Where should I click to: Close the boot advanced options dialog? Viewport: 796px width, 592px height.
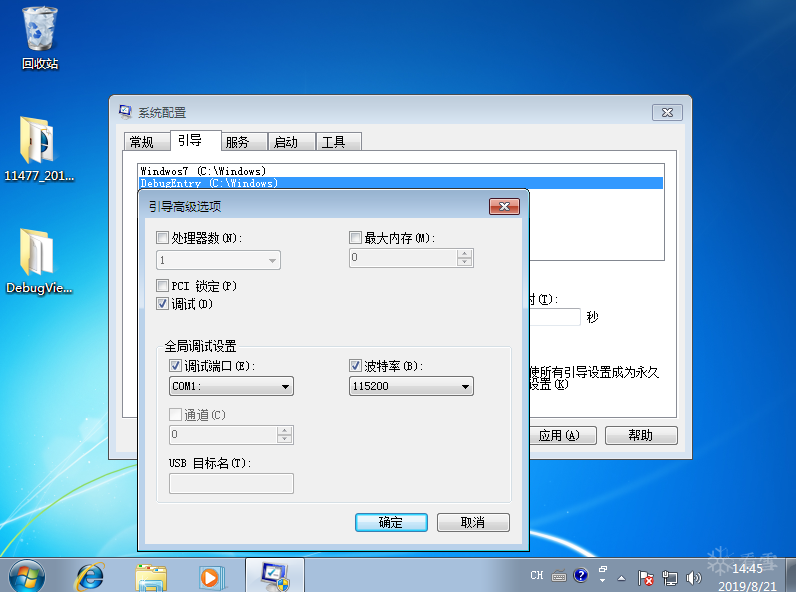[504, 206]
